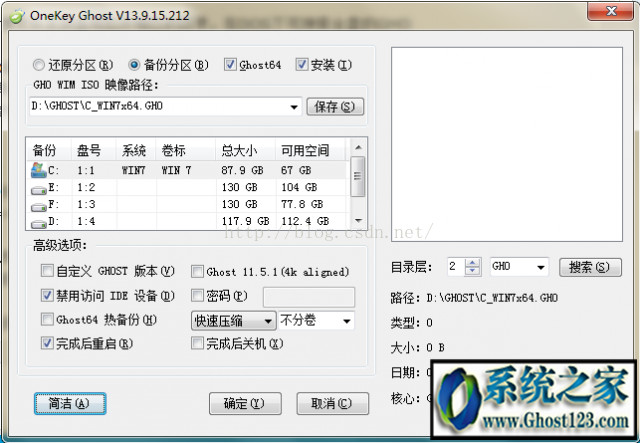Screen dimensions: 640x443
Task: Decrease the 目录层 spinner value
Action: (472, 271)
